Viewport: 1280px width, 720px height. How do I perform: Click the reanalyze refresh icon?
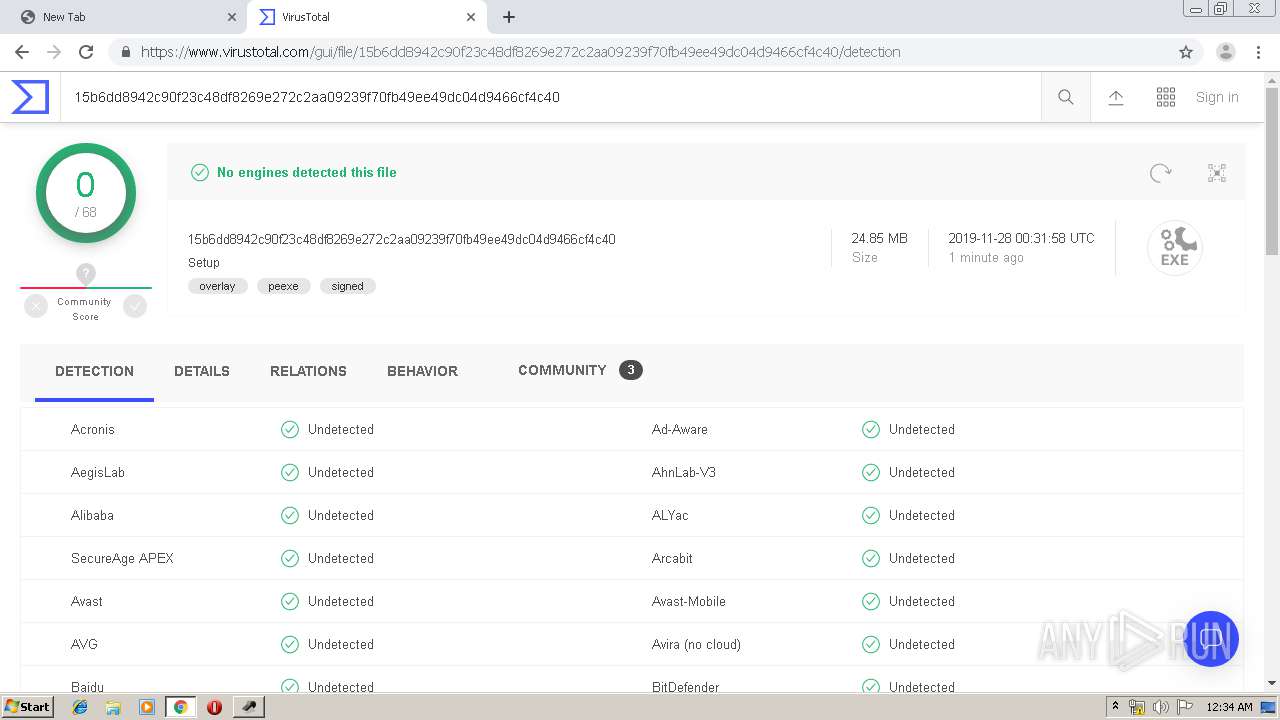(1160, 173)
